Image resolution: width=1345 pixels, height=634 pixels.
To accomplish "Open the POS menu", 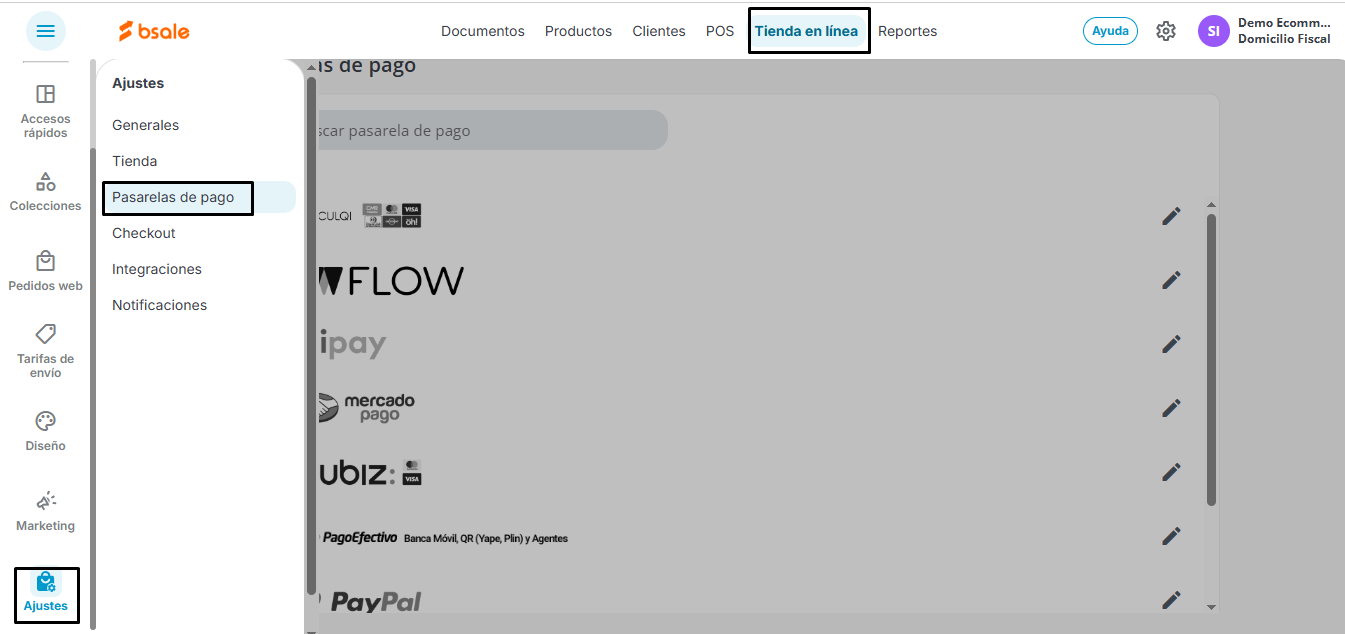I will [720, 31].
